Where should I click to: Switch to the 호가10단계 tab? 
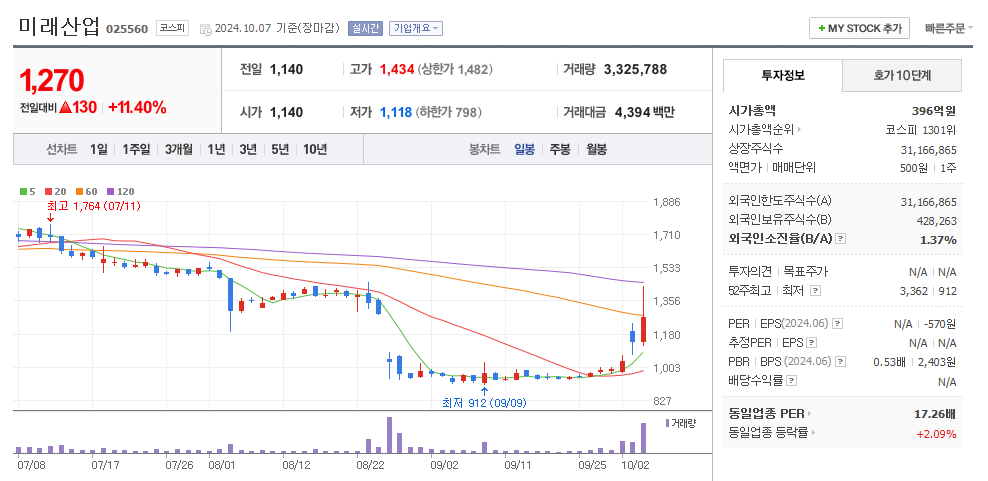click(902, 76)
